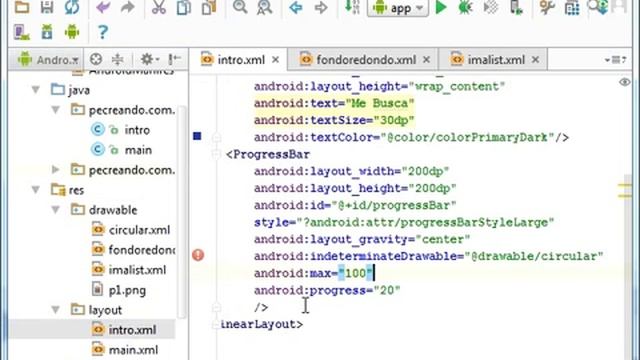
Task: Open the Project Structure icon
Action: click(x=572, y=7)
